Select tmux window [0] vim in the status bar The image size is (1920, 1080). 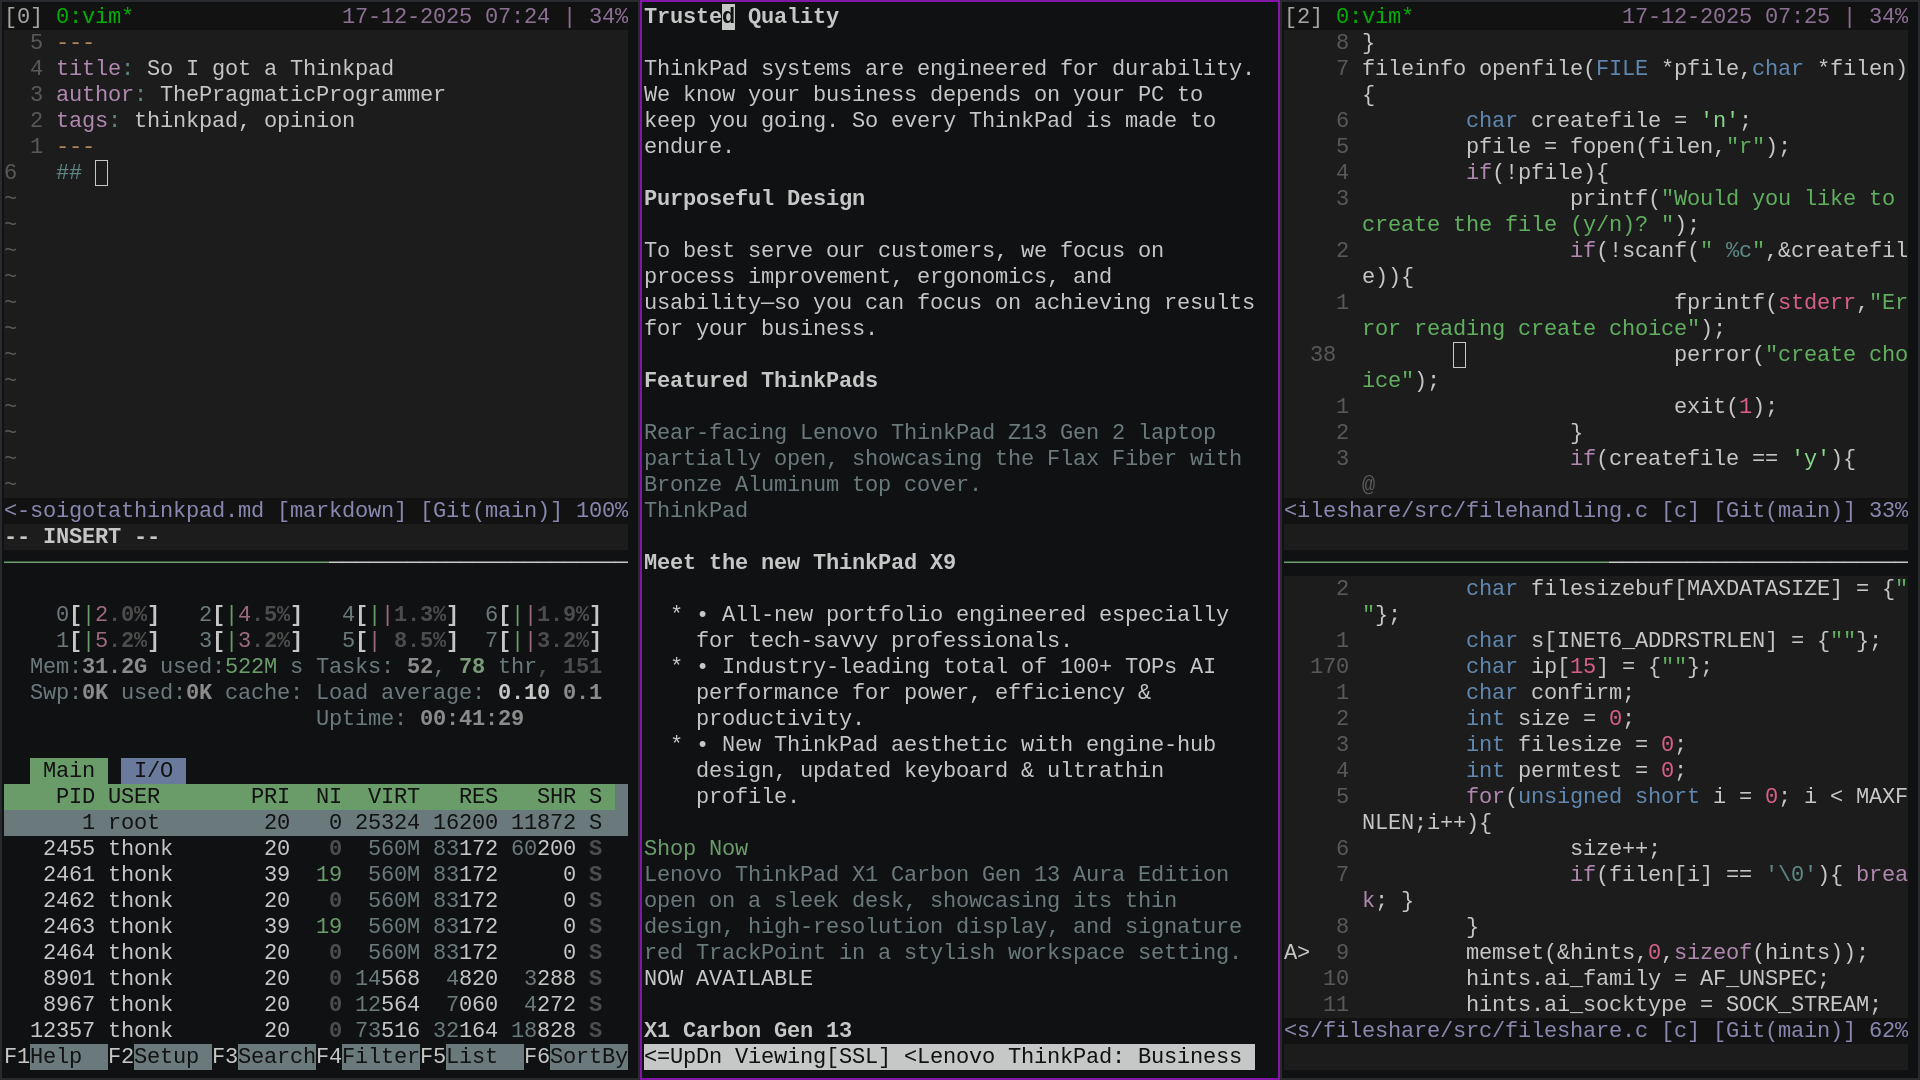tap(60, 16)
